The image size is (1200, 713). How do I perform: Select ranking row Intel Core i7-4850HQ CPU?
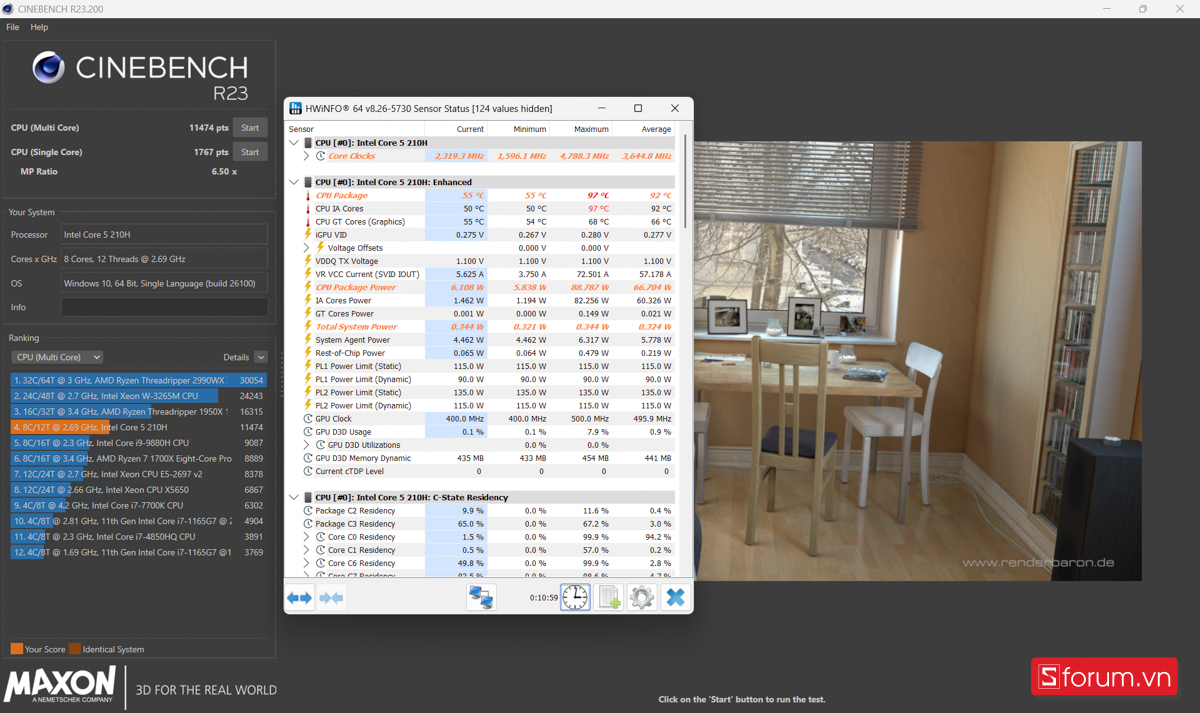tap(139, 536)
